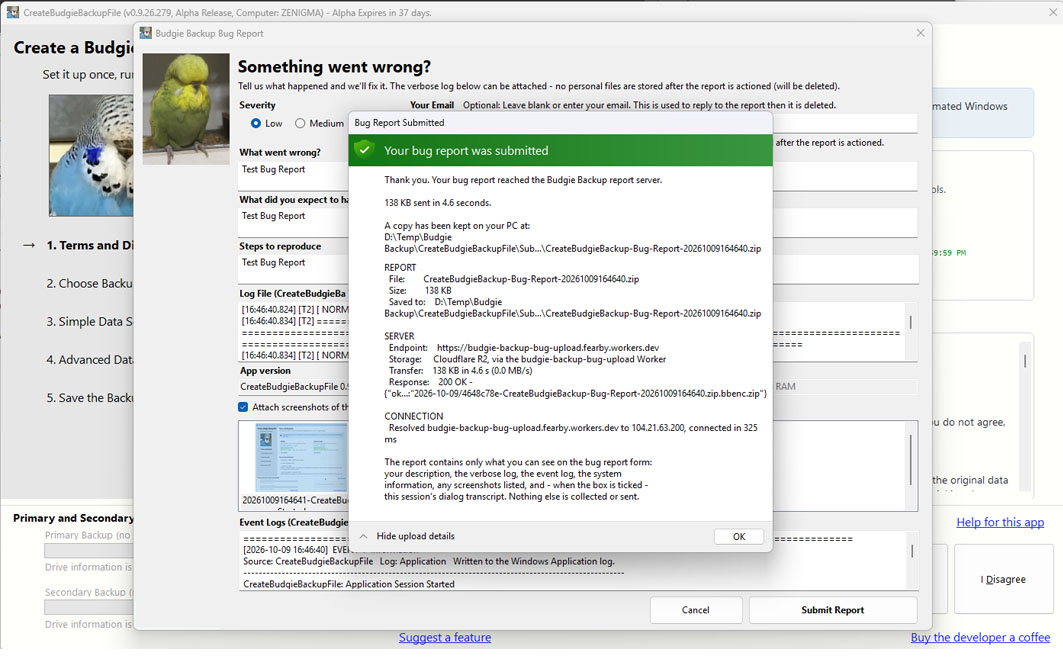Open the Help for this app link
The image size is (1063, 658).
[1000, 522]
